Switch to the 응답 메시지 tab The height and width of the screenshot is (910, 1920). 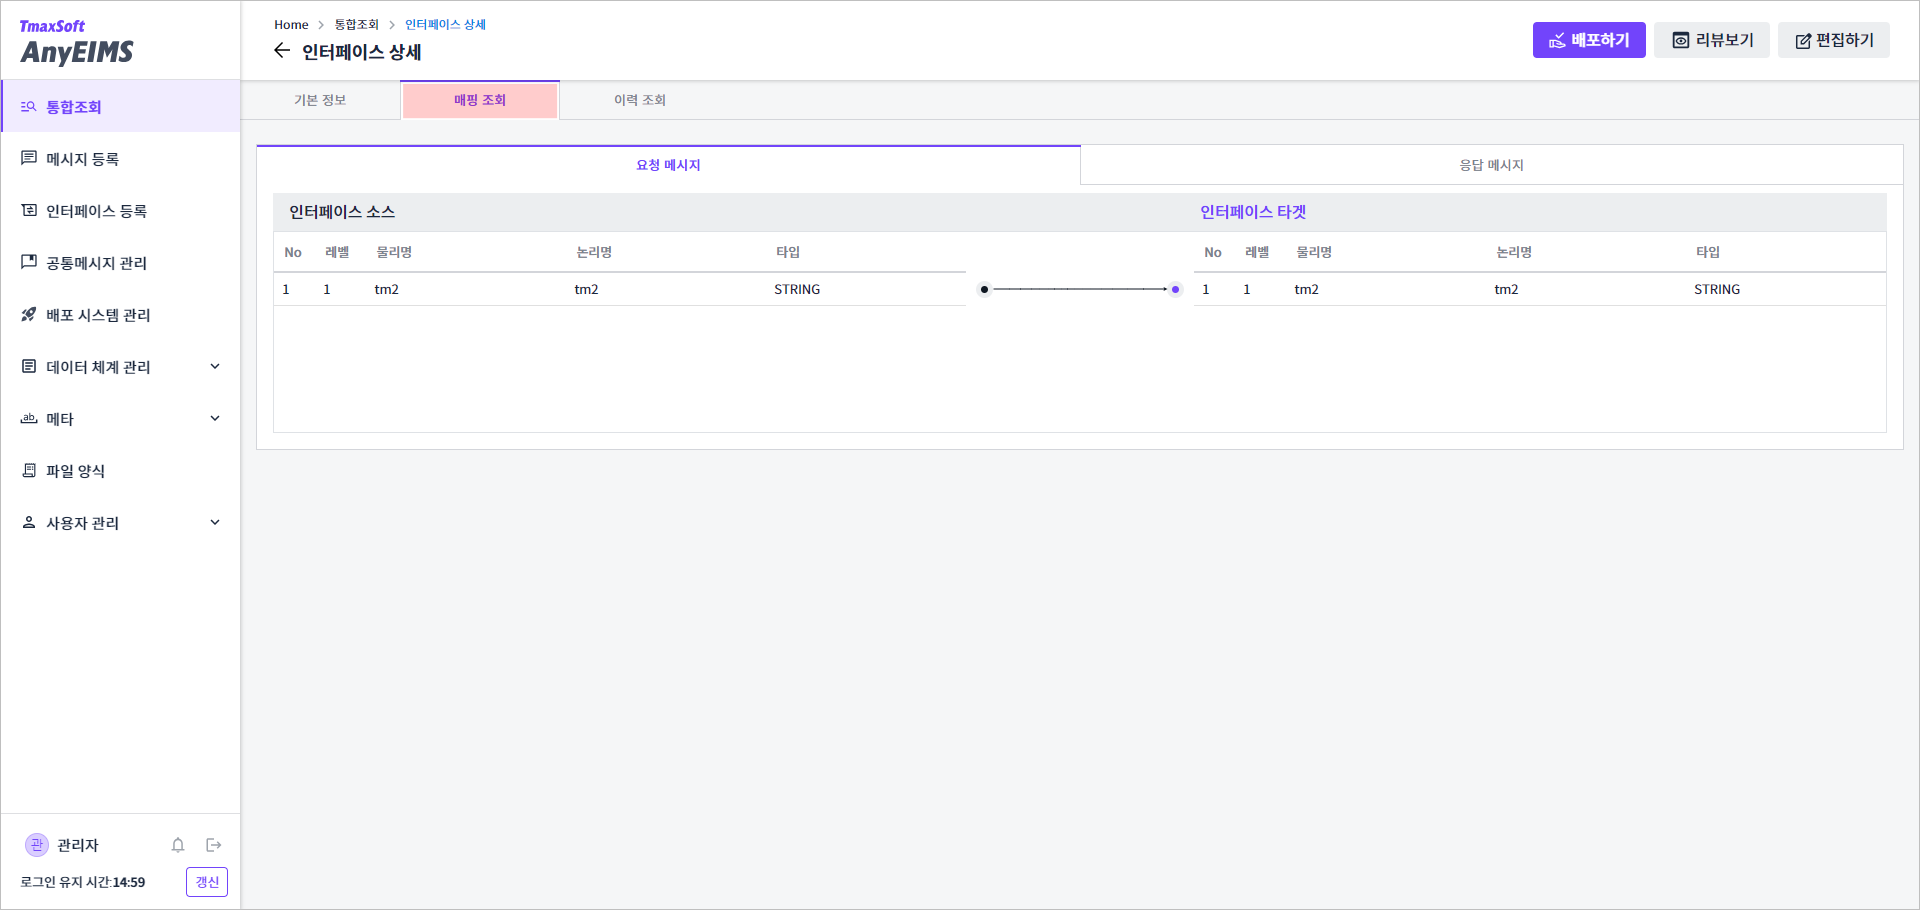click(x=1491, y=165)
